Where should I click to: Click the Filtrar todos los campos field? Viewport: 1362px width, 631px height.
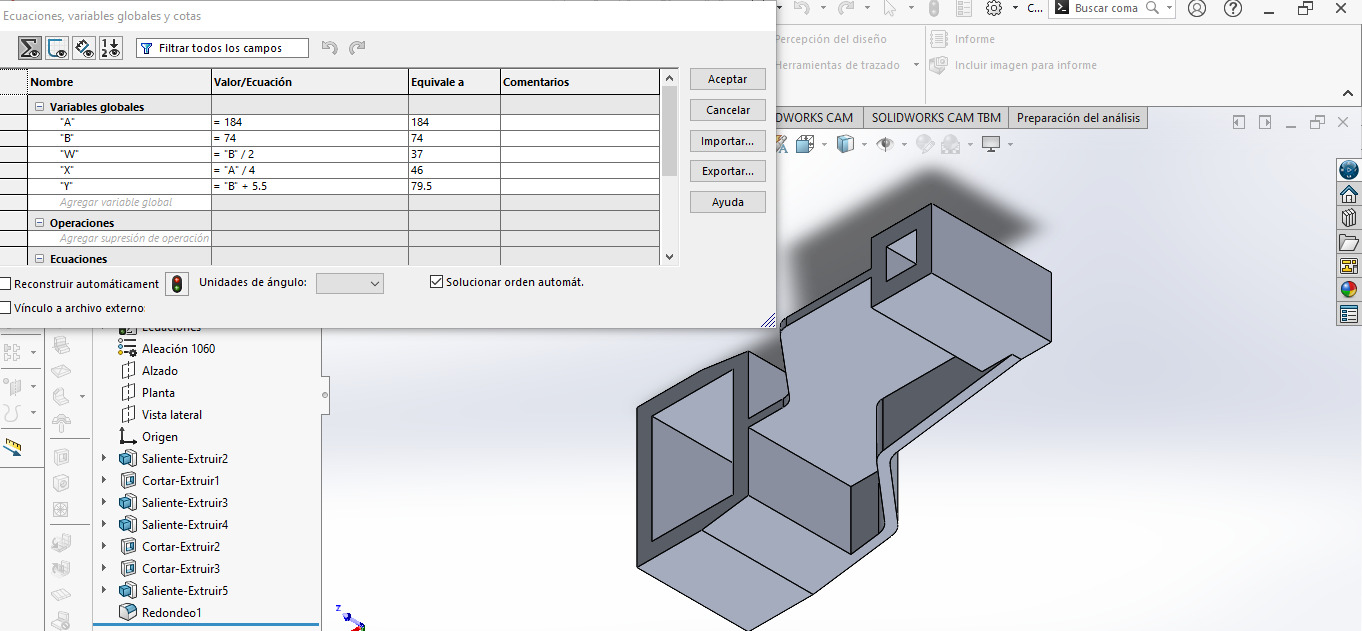pos(222,48)
